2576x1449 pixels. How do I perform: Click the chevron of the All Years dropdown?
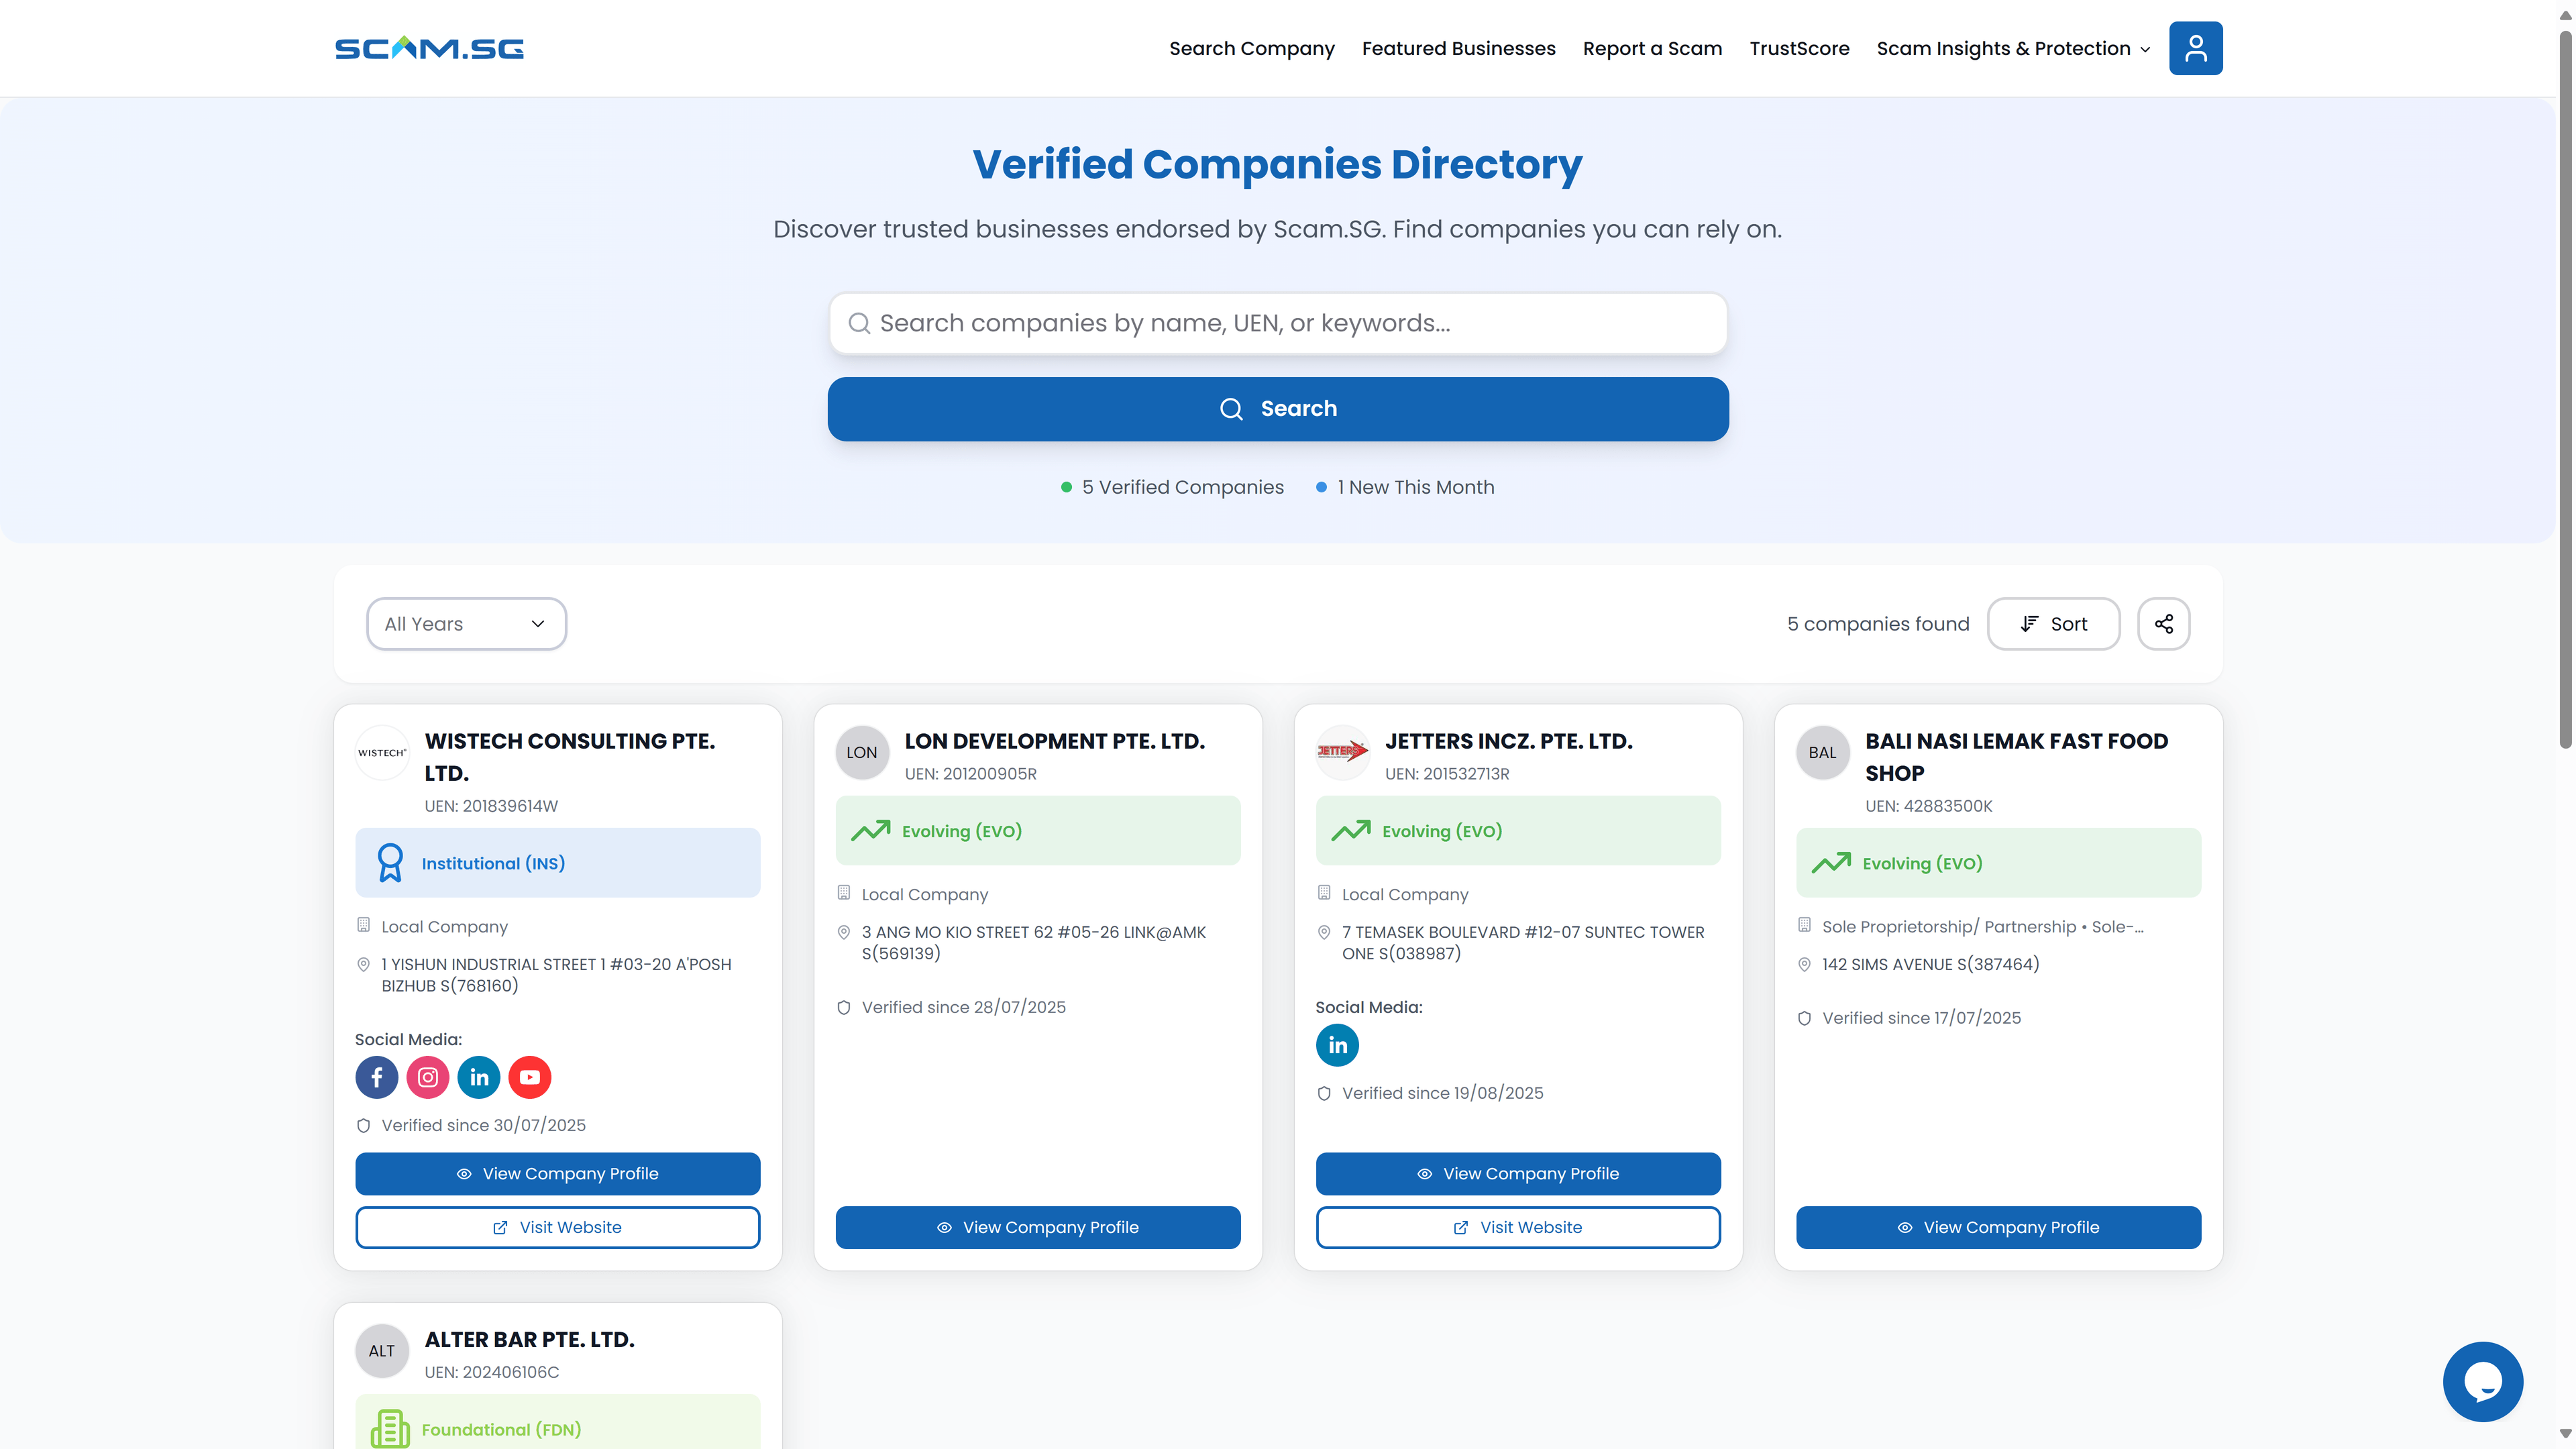coord(538,624)
